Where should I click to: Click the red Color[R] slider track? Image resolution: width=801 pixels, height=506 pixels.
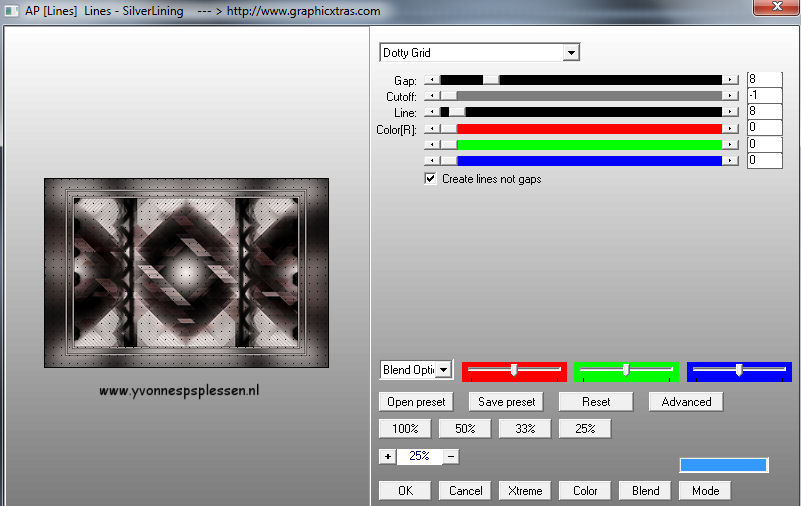point(581,129)
